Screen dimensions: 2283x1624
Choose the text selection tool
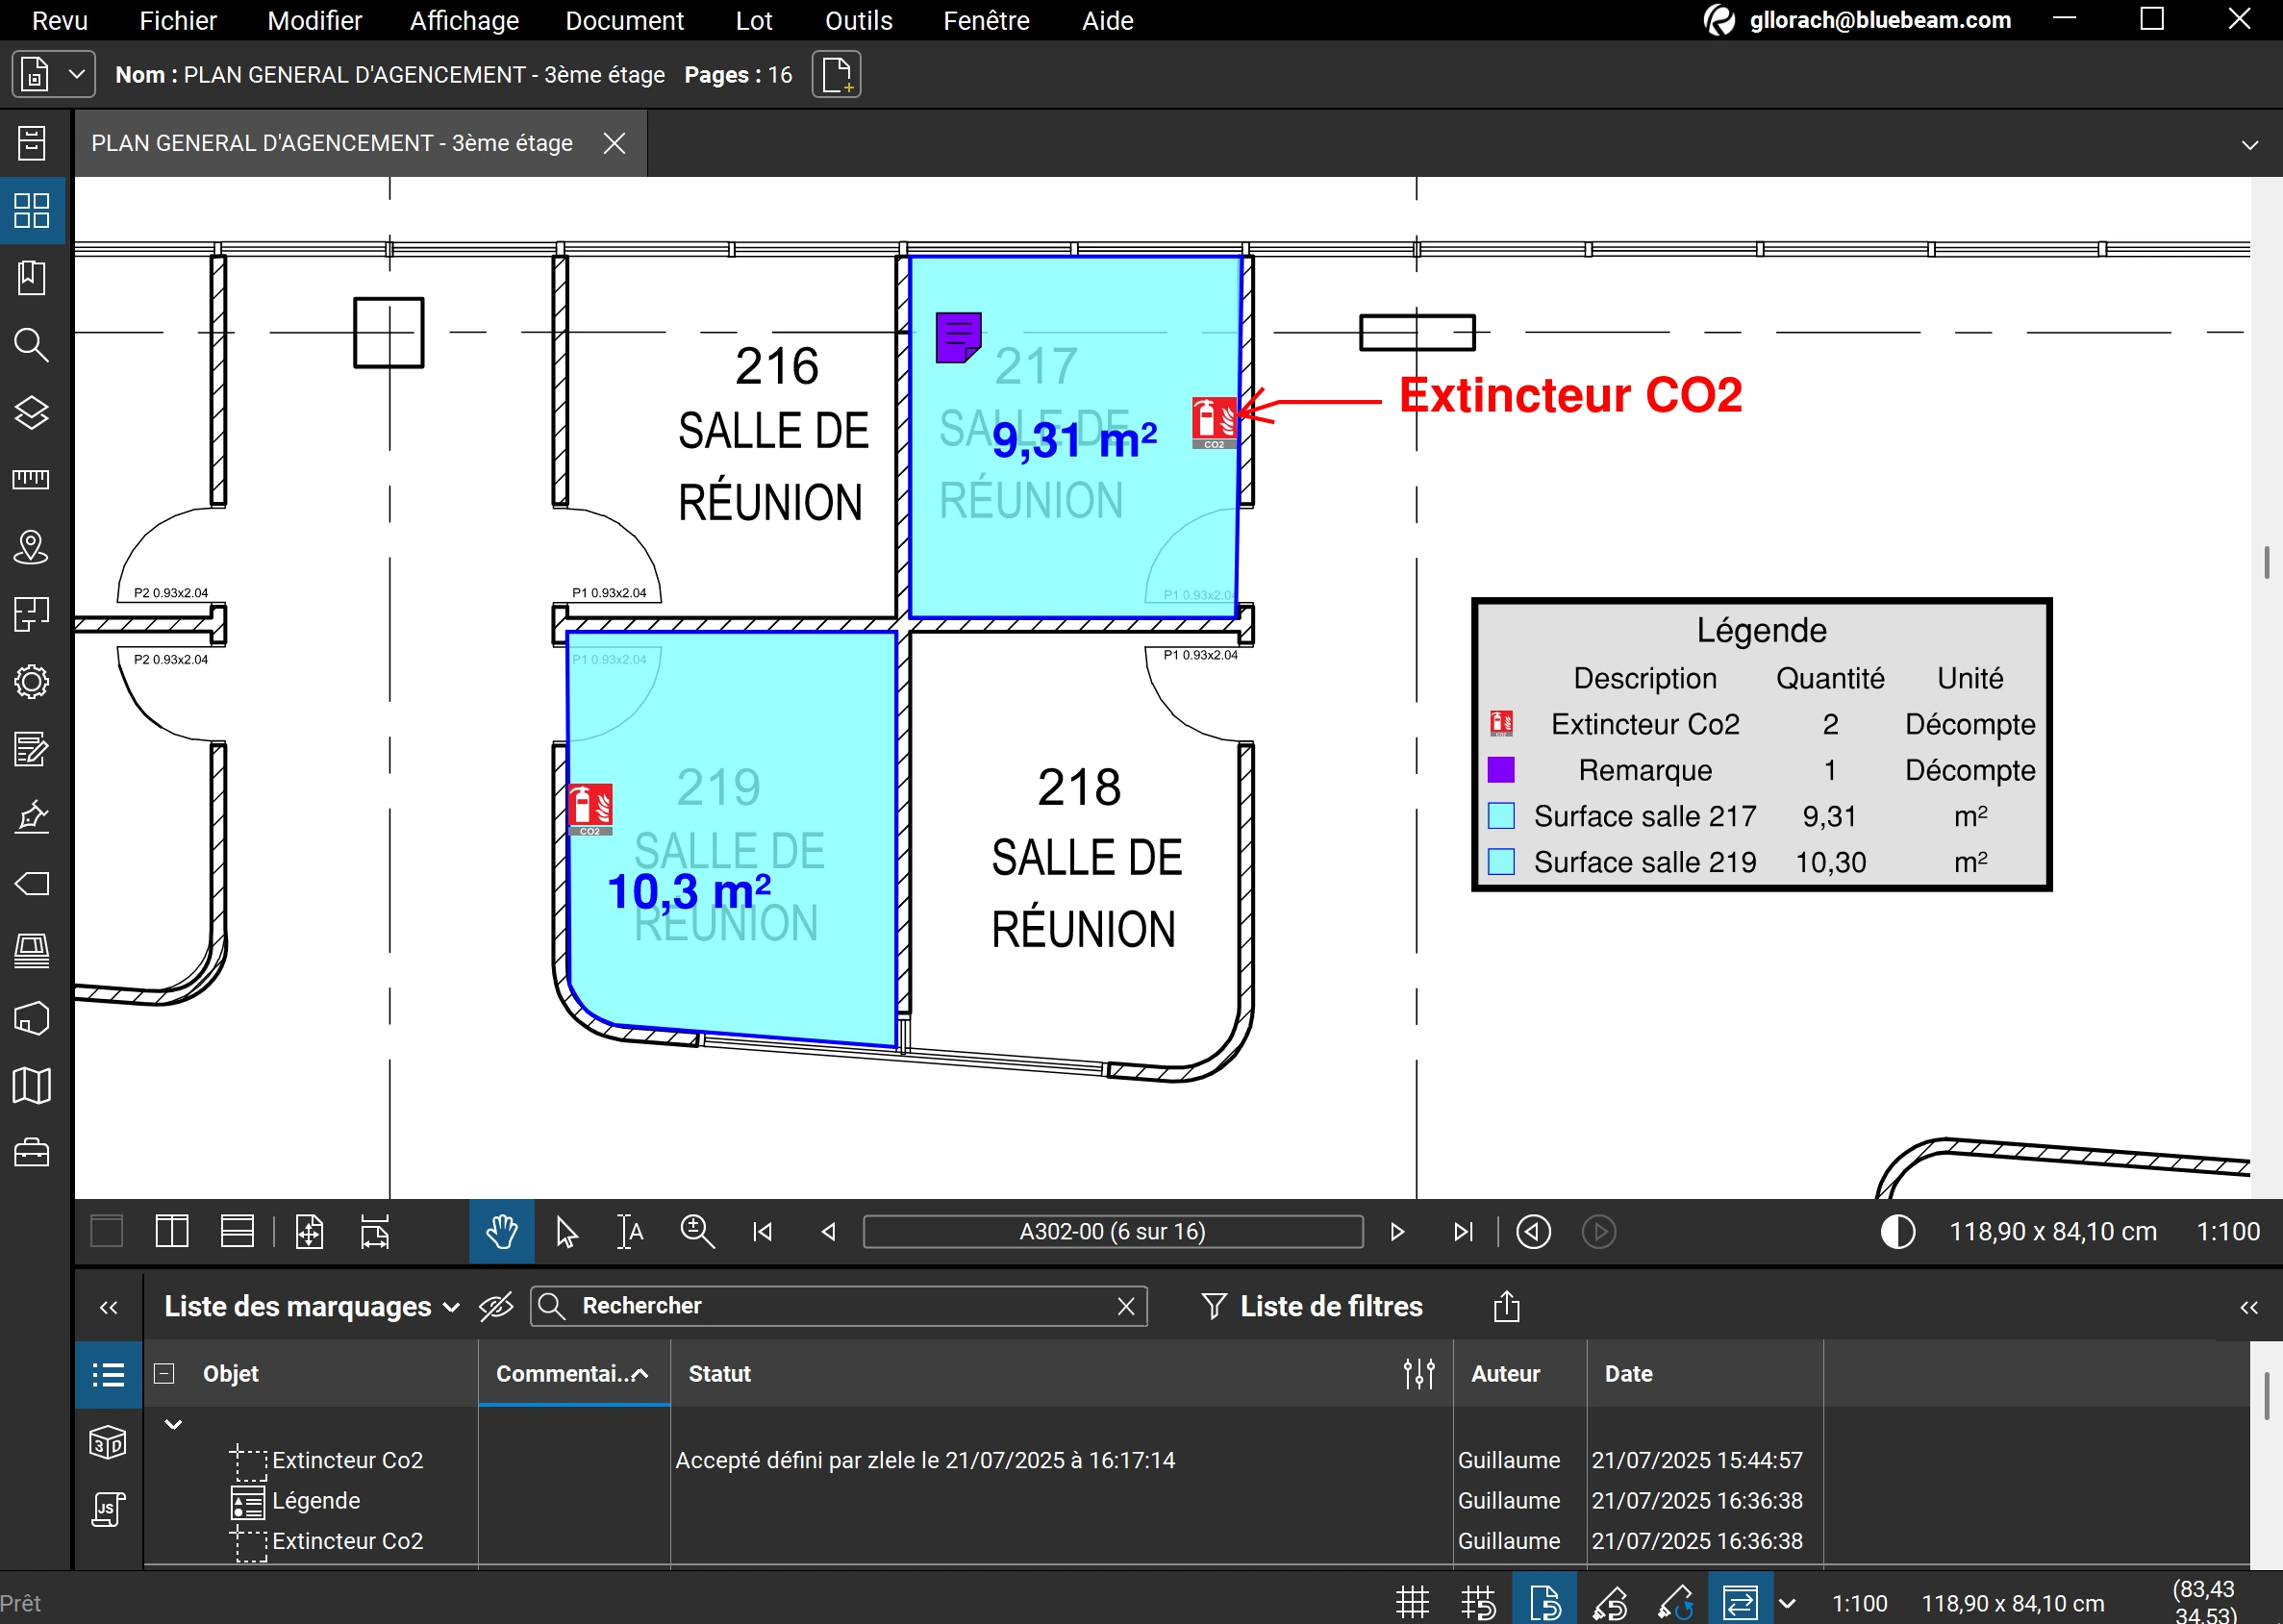tap(630, 1232)
